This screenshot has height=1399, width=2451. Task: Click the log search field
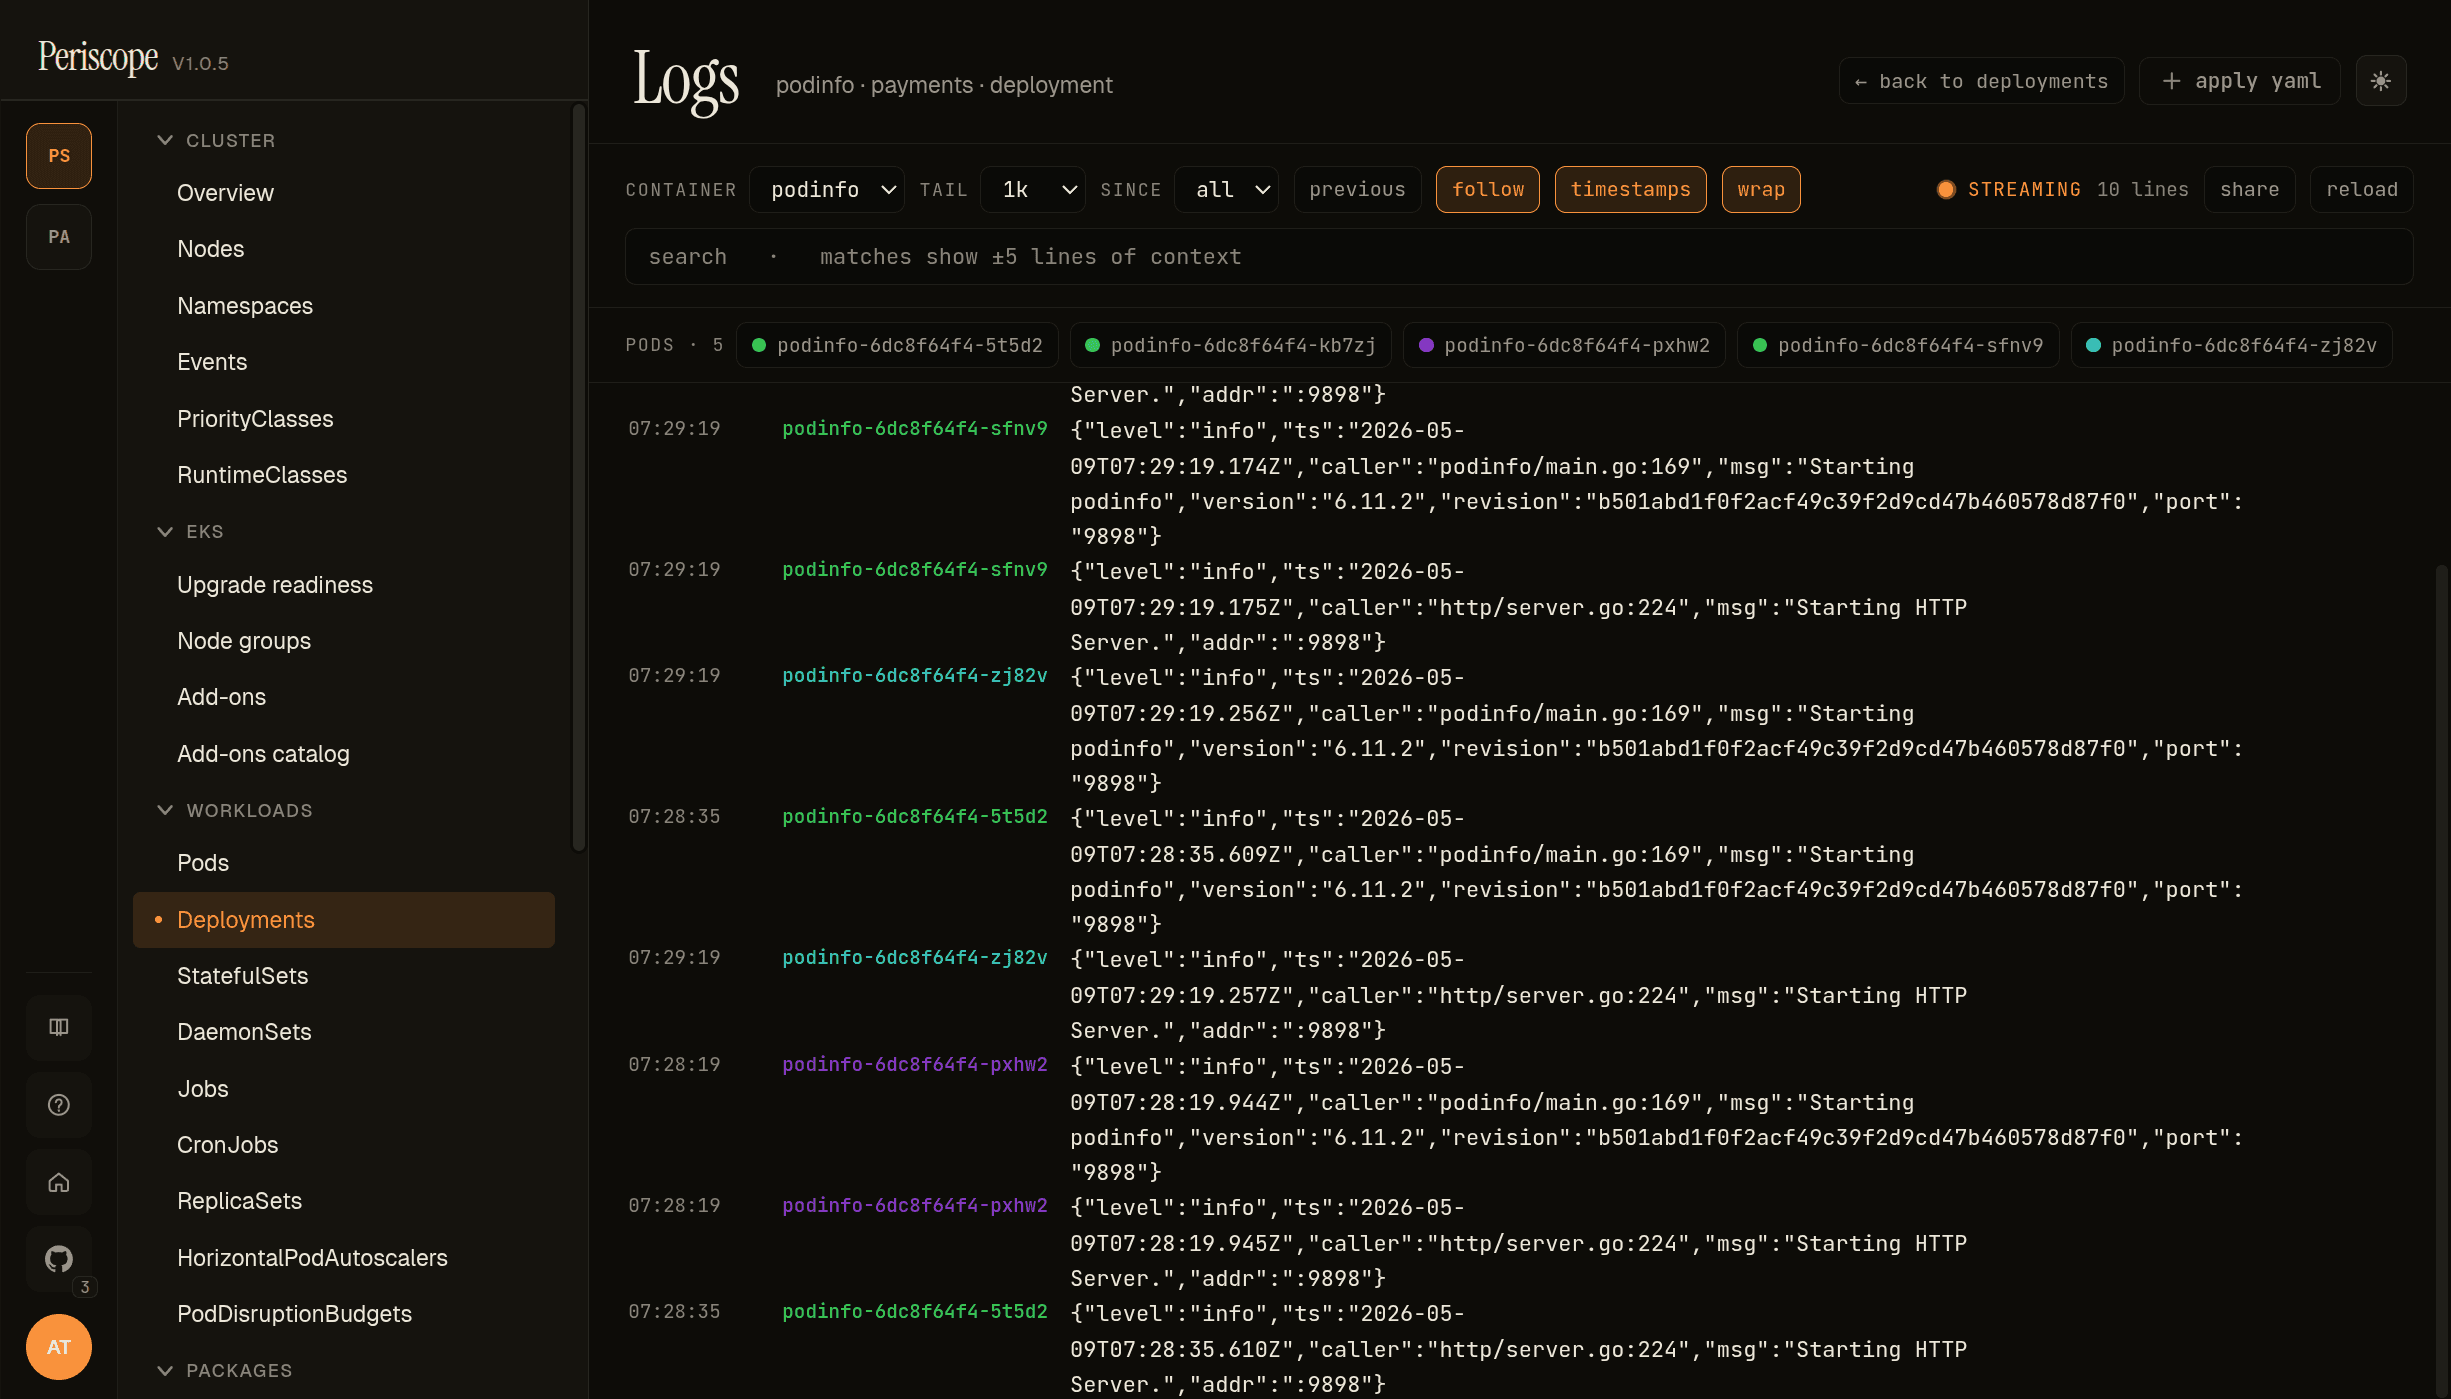click(x=1519, y=257)
